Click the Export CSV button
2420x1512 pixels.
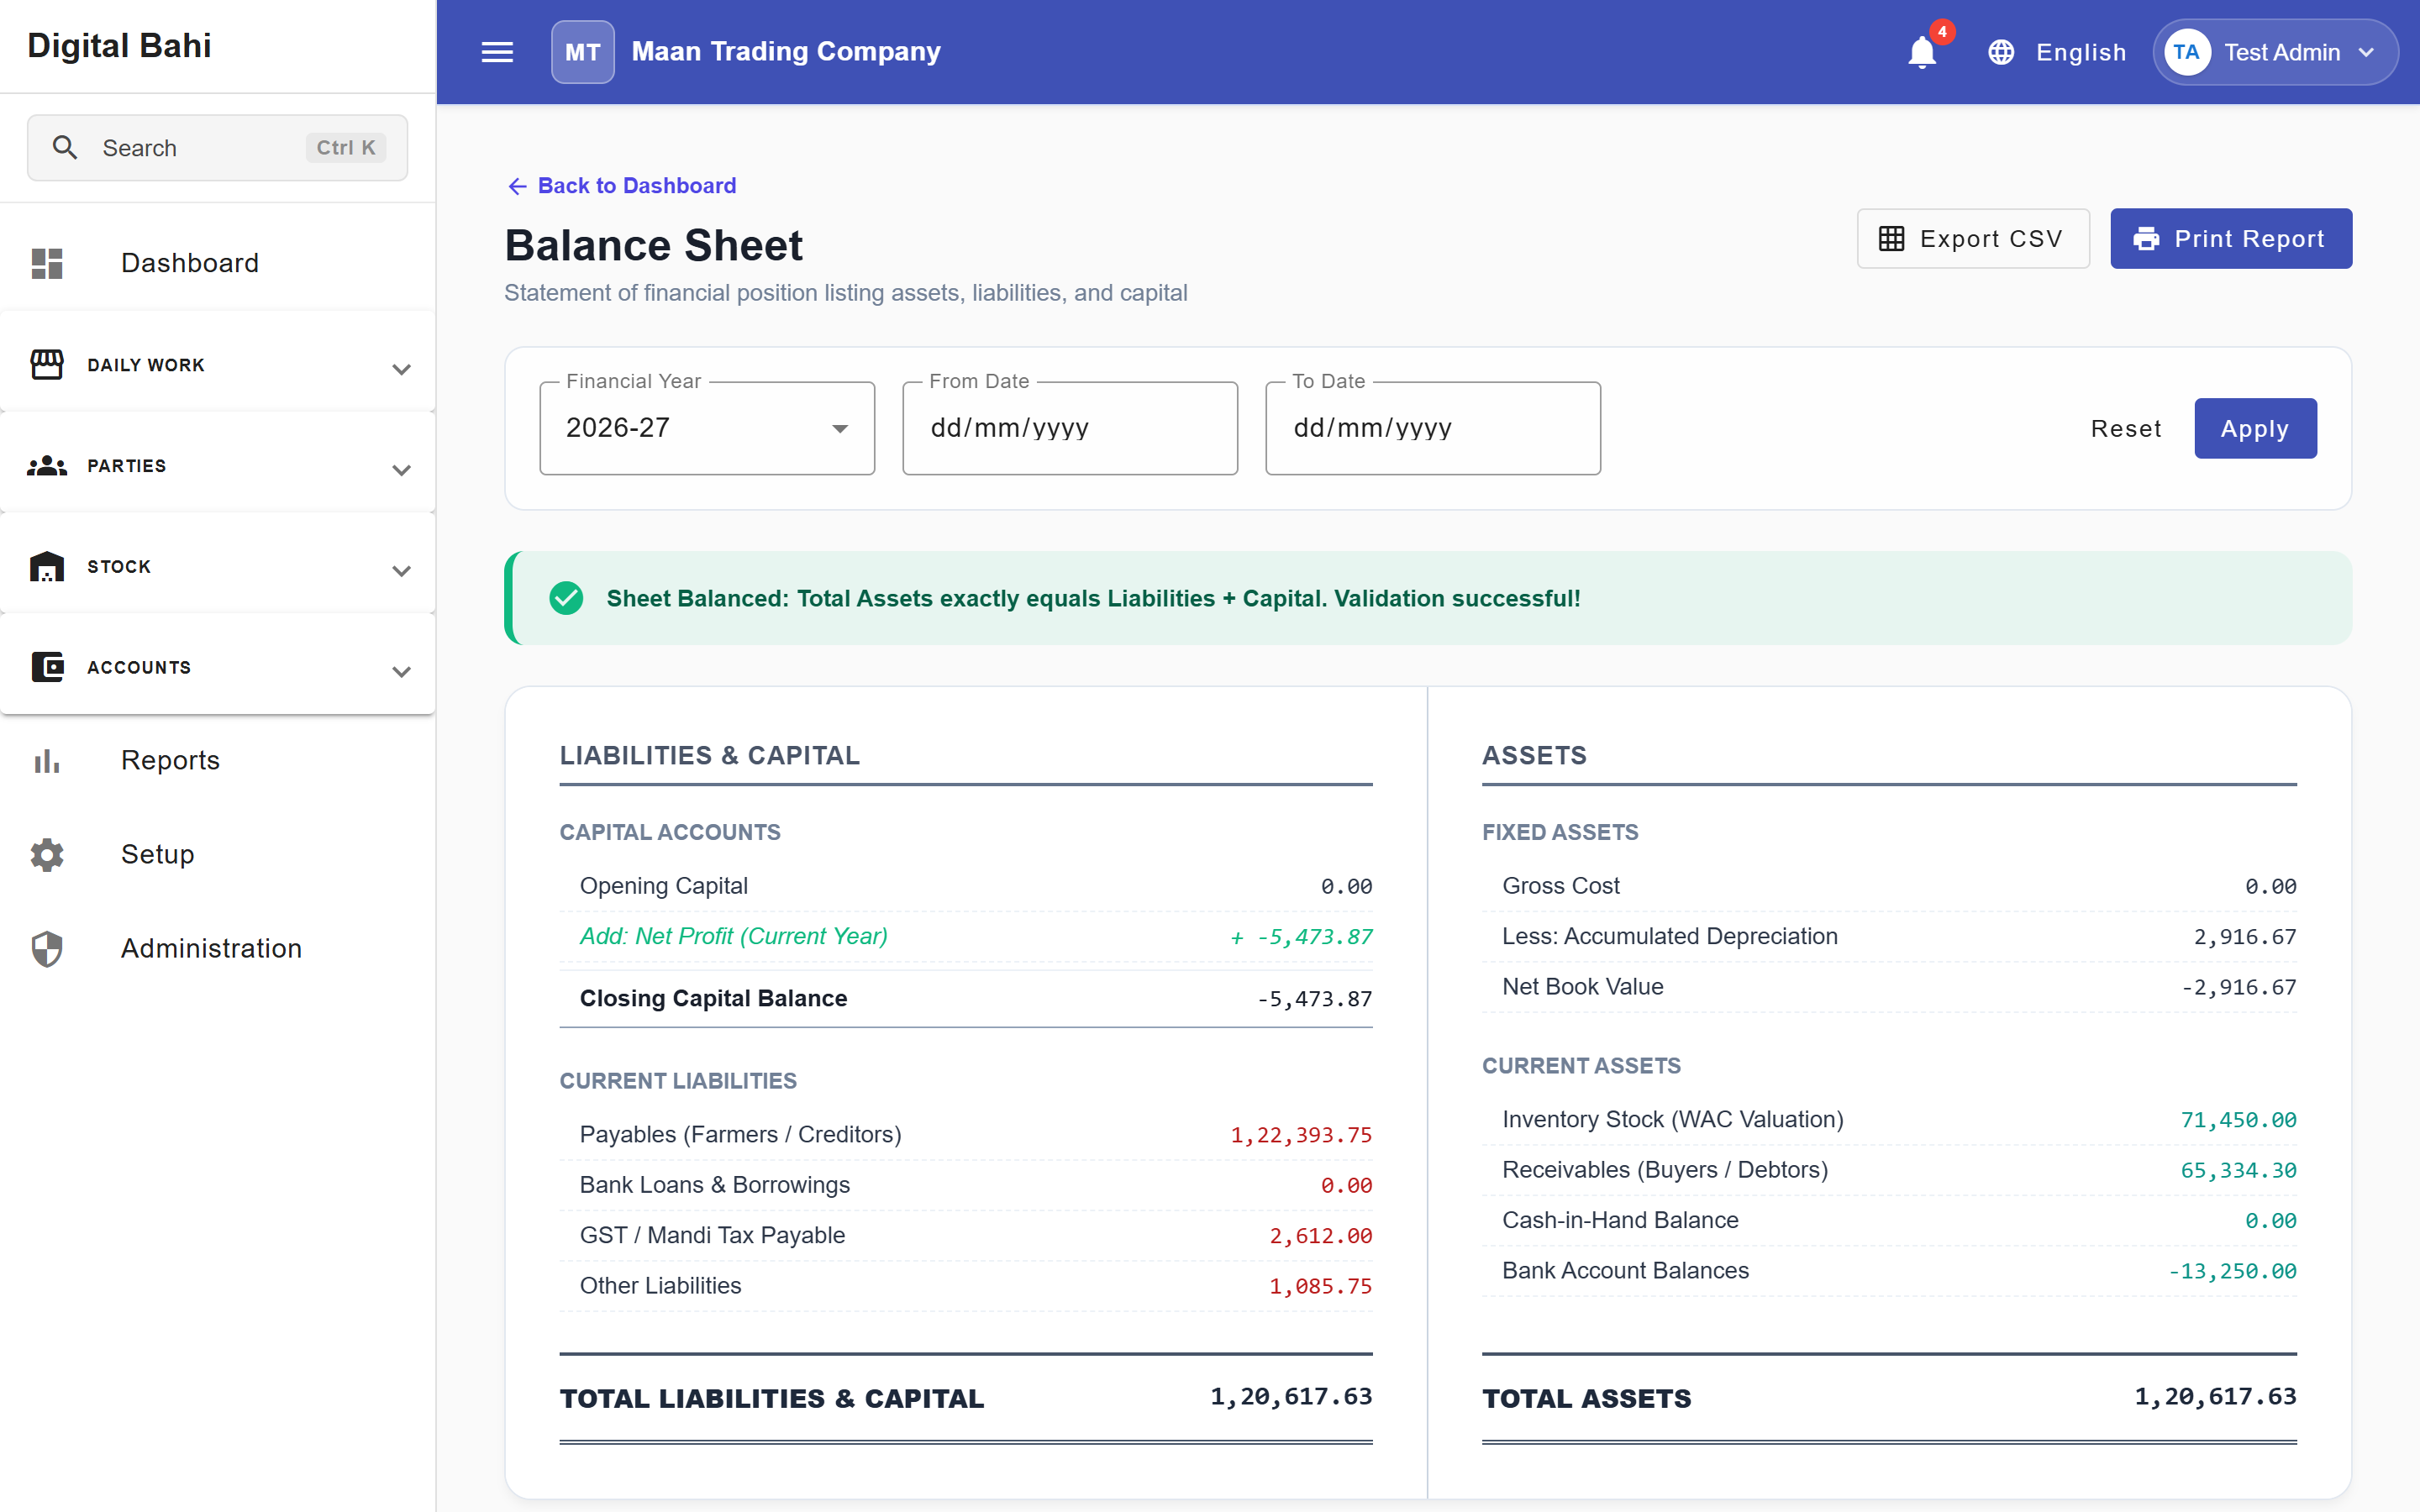[x=1973, y=239]
